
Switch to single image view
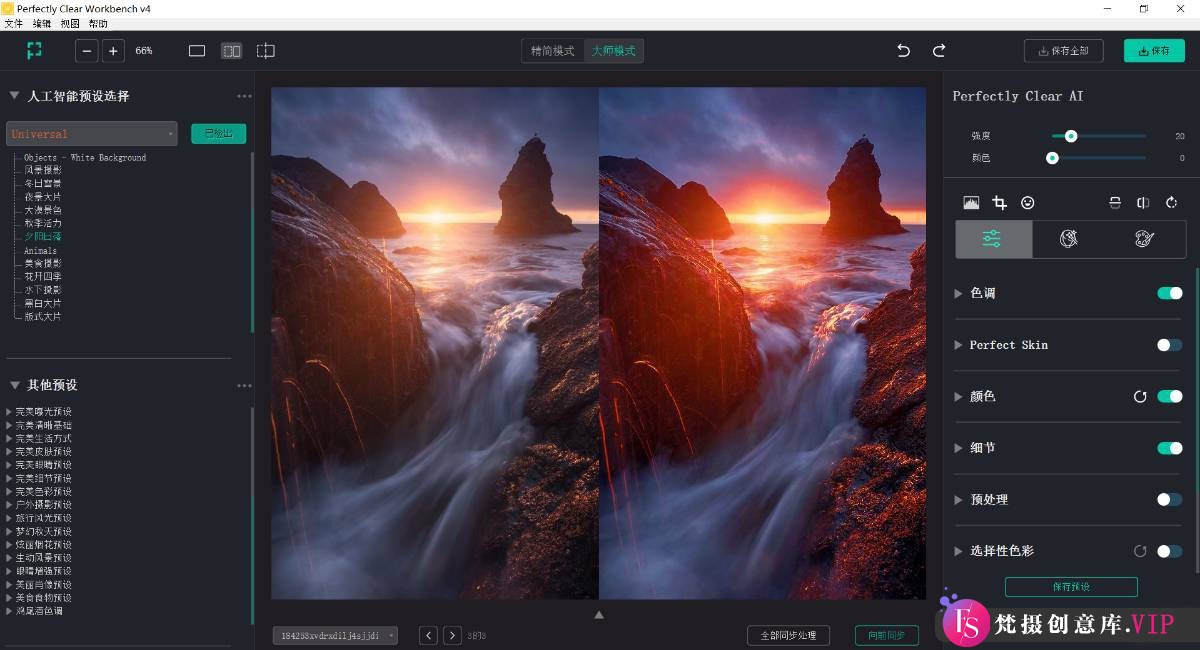click(x=197, y=50)
